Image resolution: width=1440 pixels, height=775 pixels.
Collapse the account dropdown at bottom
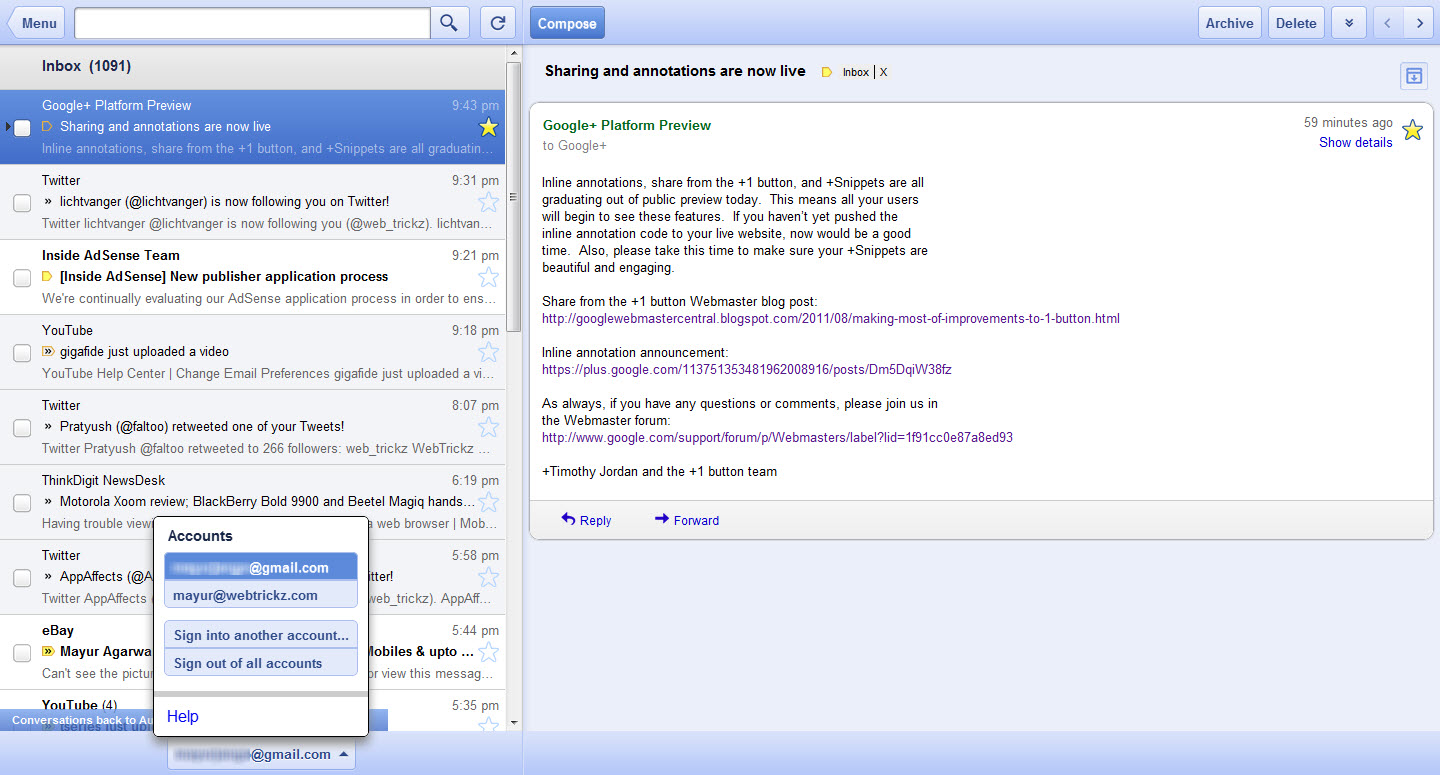261,754
